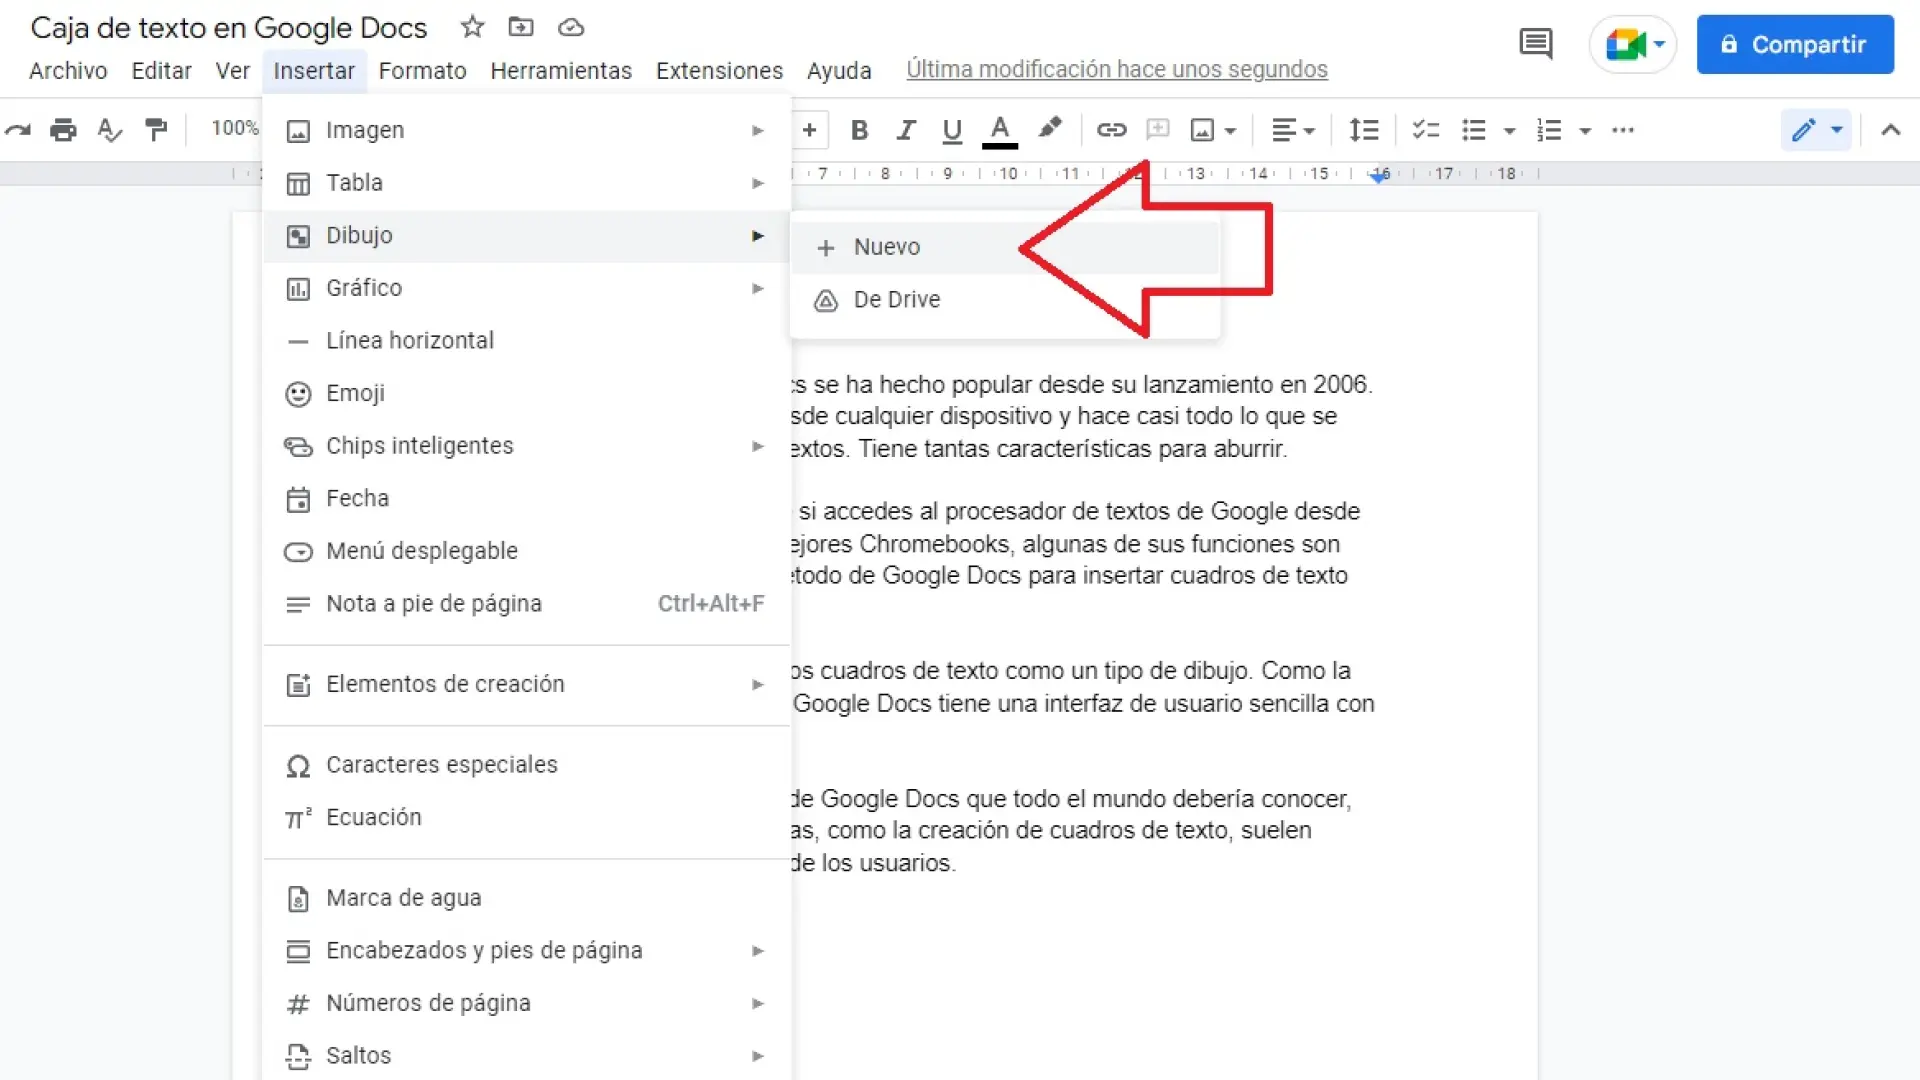Click the Compartir button
Viewport: 1920px width, 1080px height.
tap(1794, 44)
